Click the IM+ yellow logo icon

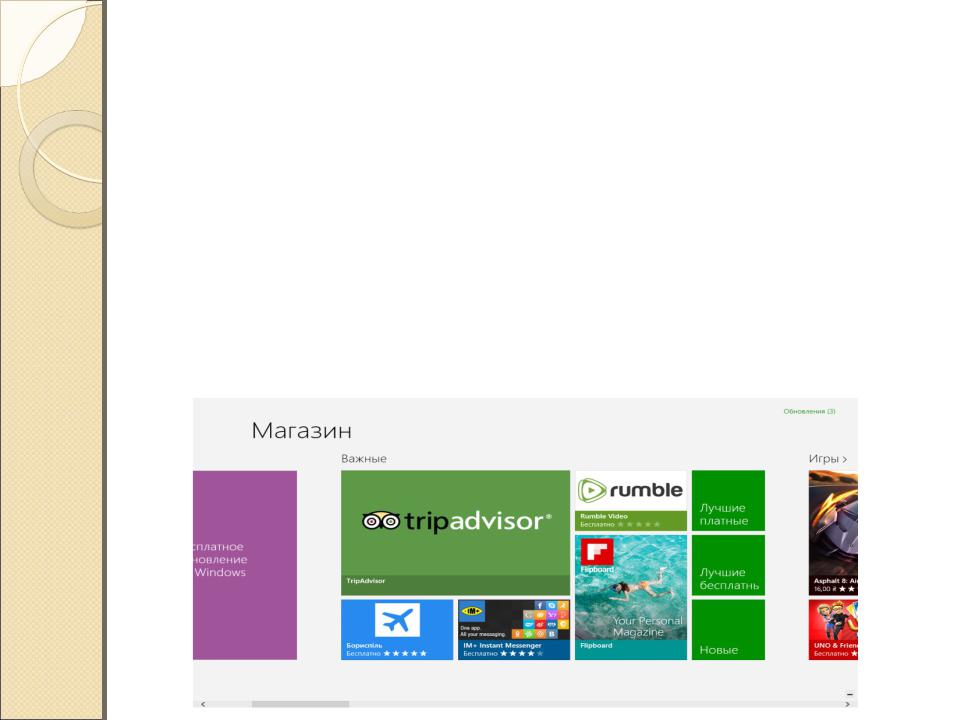[x=471, y=611]
